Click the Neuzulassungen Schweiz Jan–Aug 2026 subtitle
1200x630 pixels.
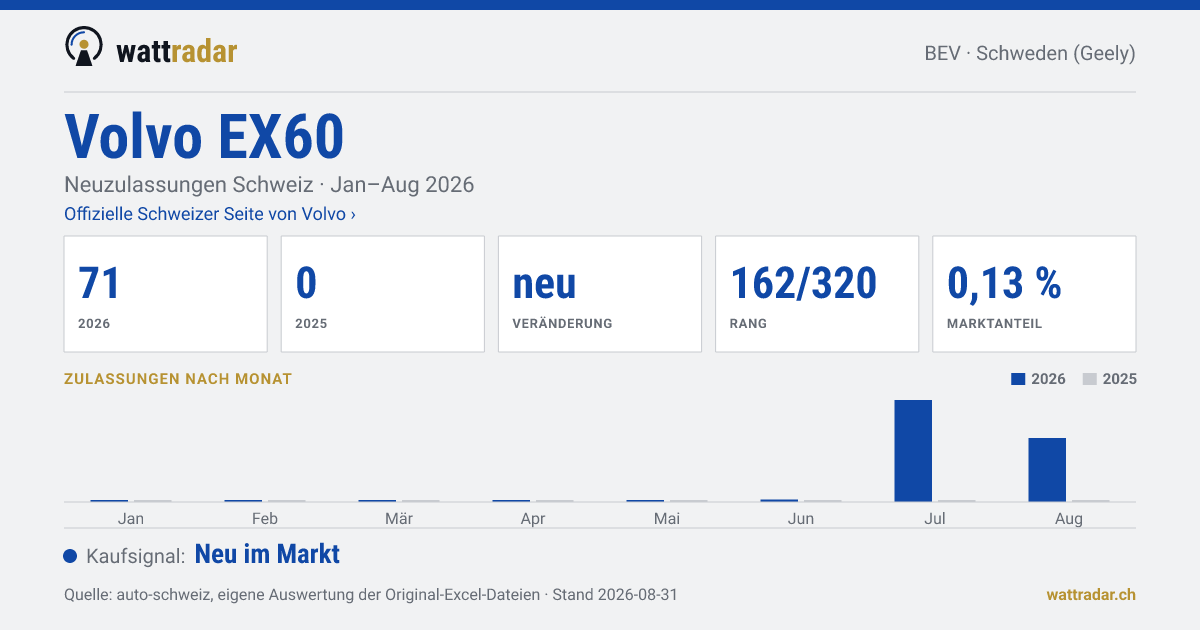[269, 185]
